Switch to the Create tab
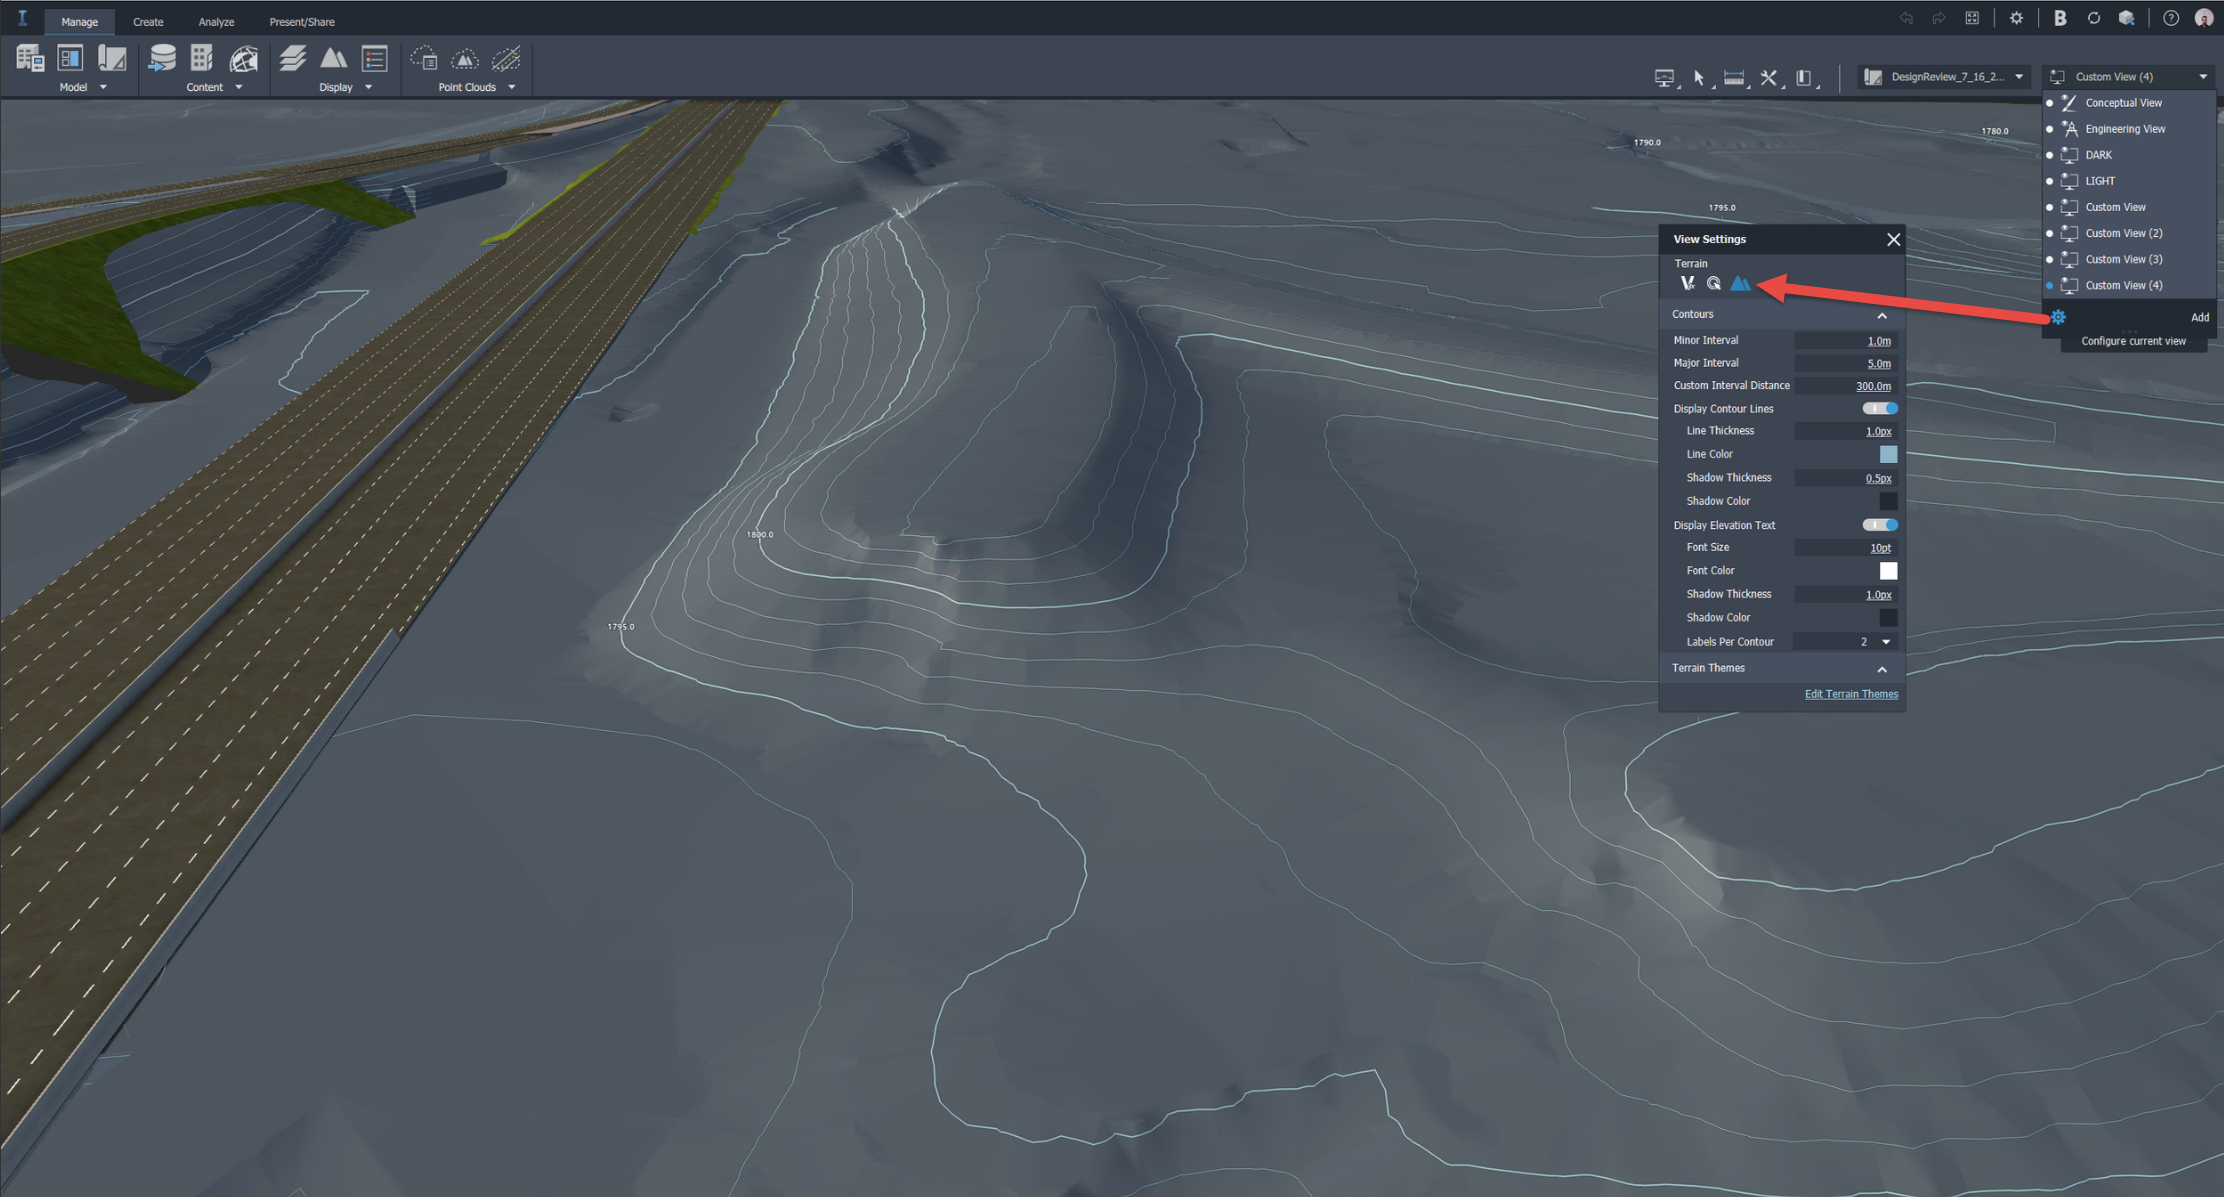The height and width of the screenshot is (1201, 2224). (148, 22)
